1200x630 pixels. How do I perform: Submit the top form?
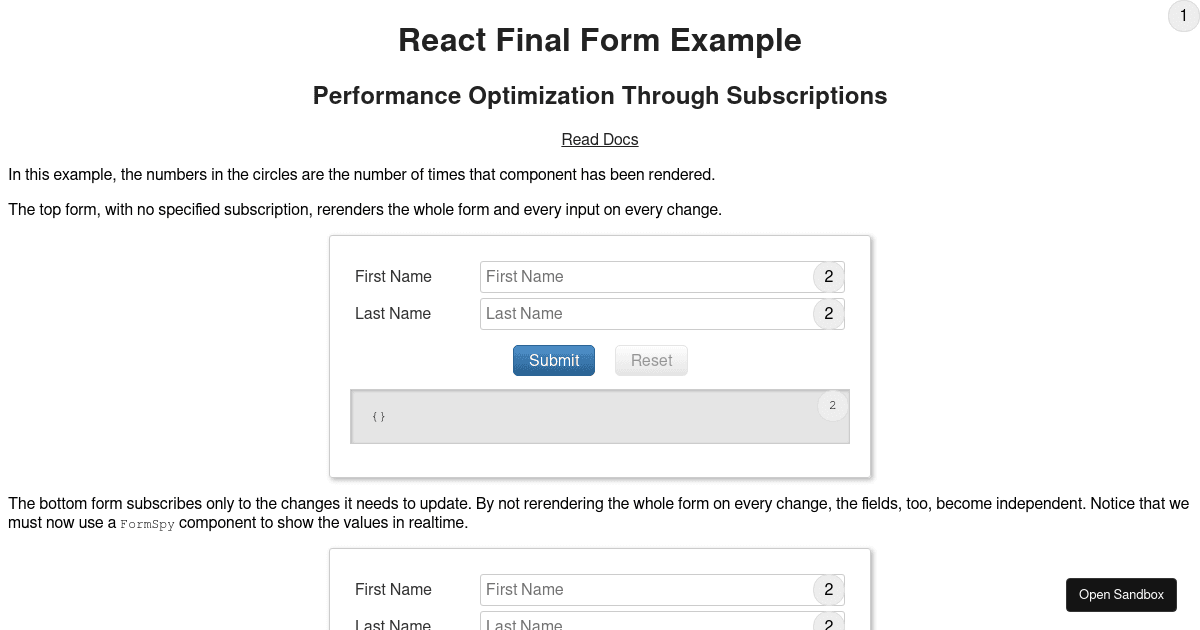553,360
